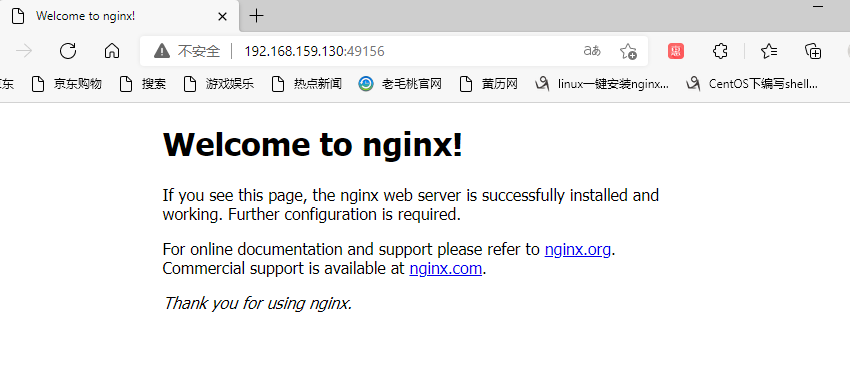850x366 pixels.
Task: Open the red shopping coupon extension
Action: (x=675, y=51)
